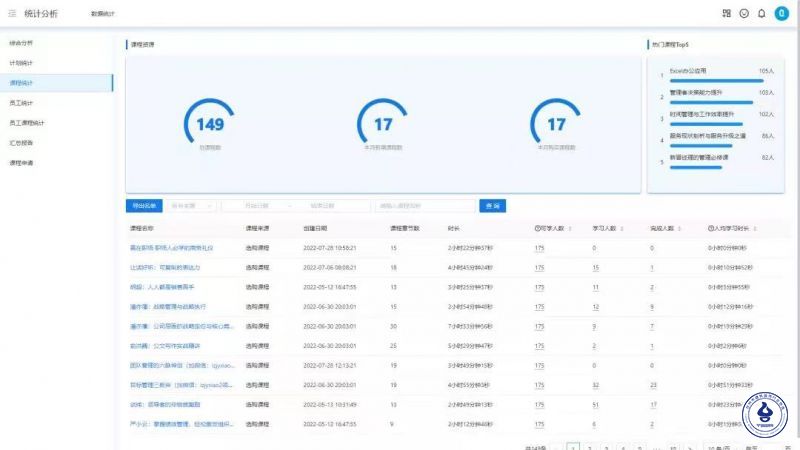Click 175 in the 2022-07-28 10:58:21 row
This screenshot has width=800, height=450.
click(x=539, y=248)
